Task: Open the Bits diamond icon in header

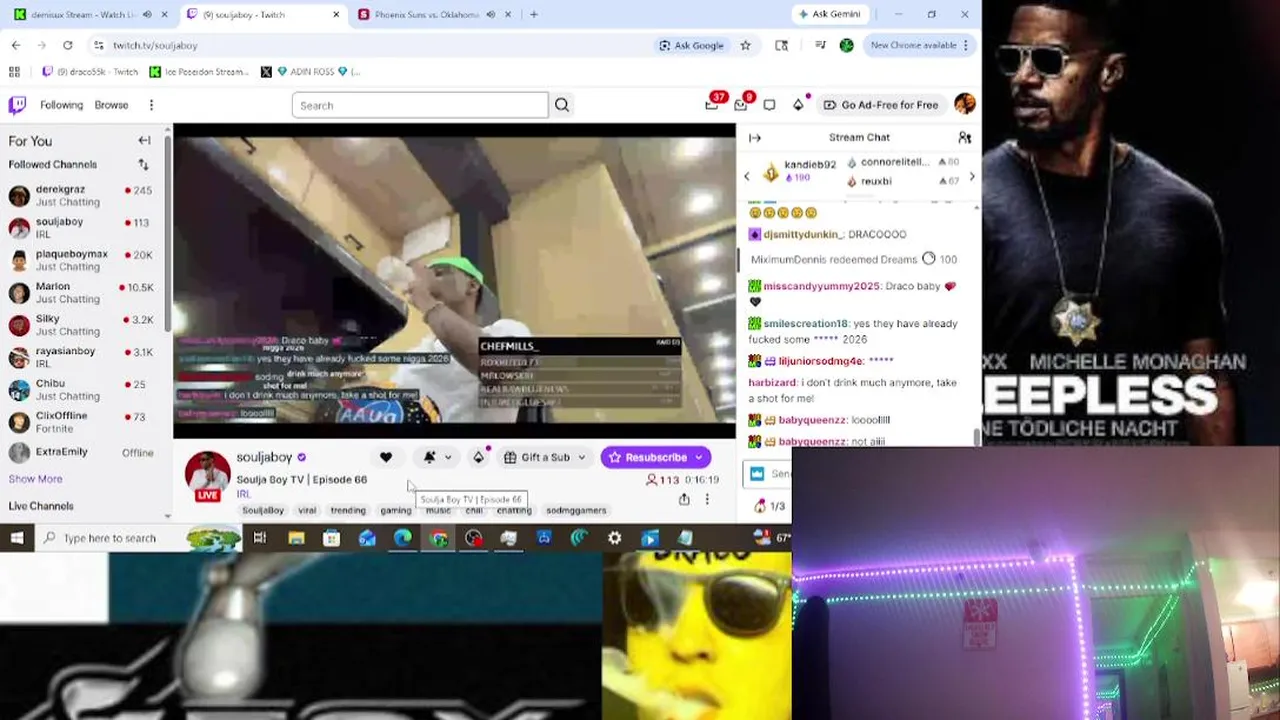Action: [x=798, y=104]
